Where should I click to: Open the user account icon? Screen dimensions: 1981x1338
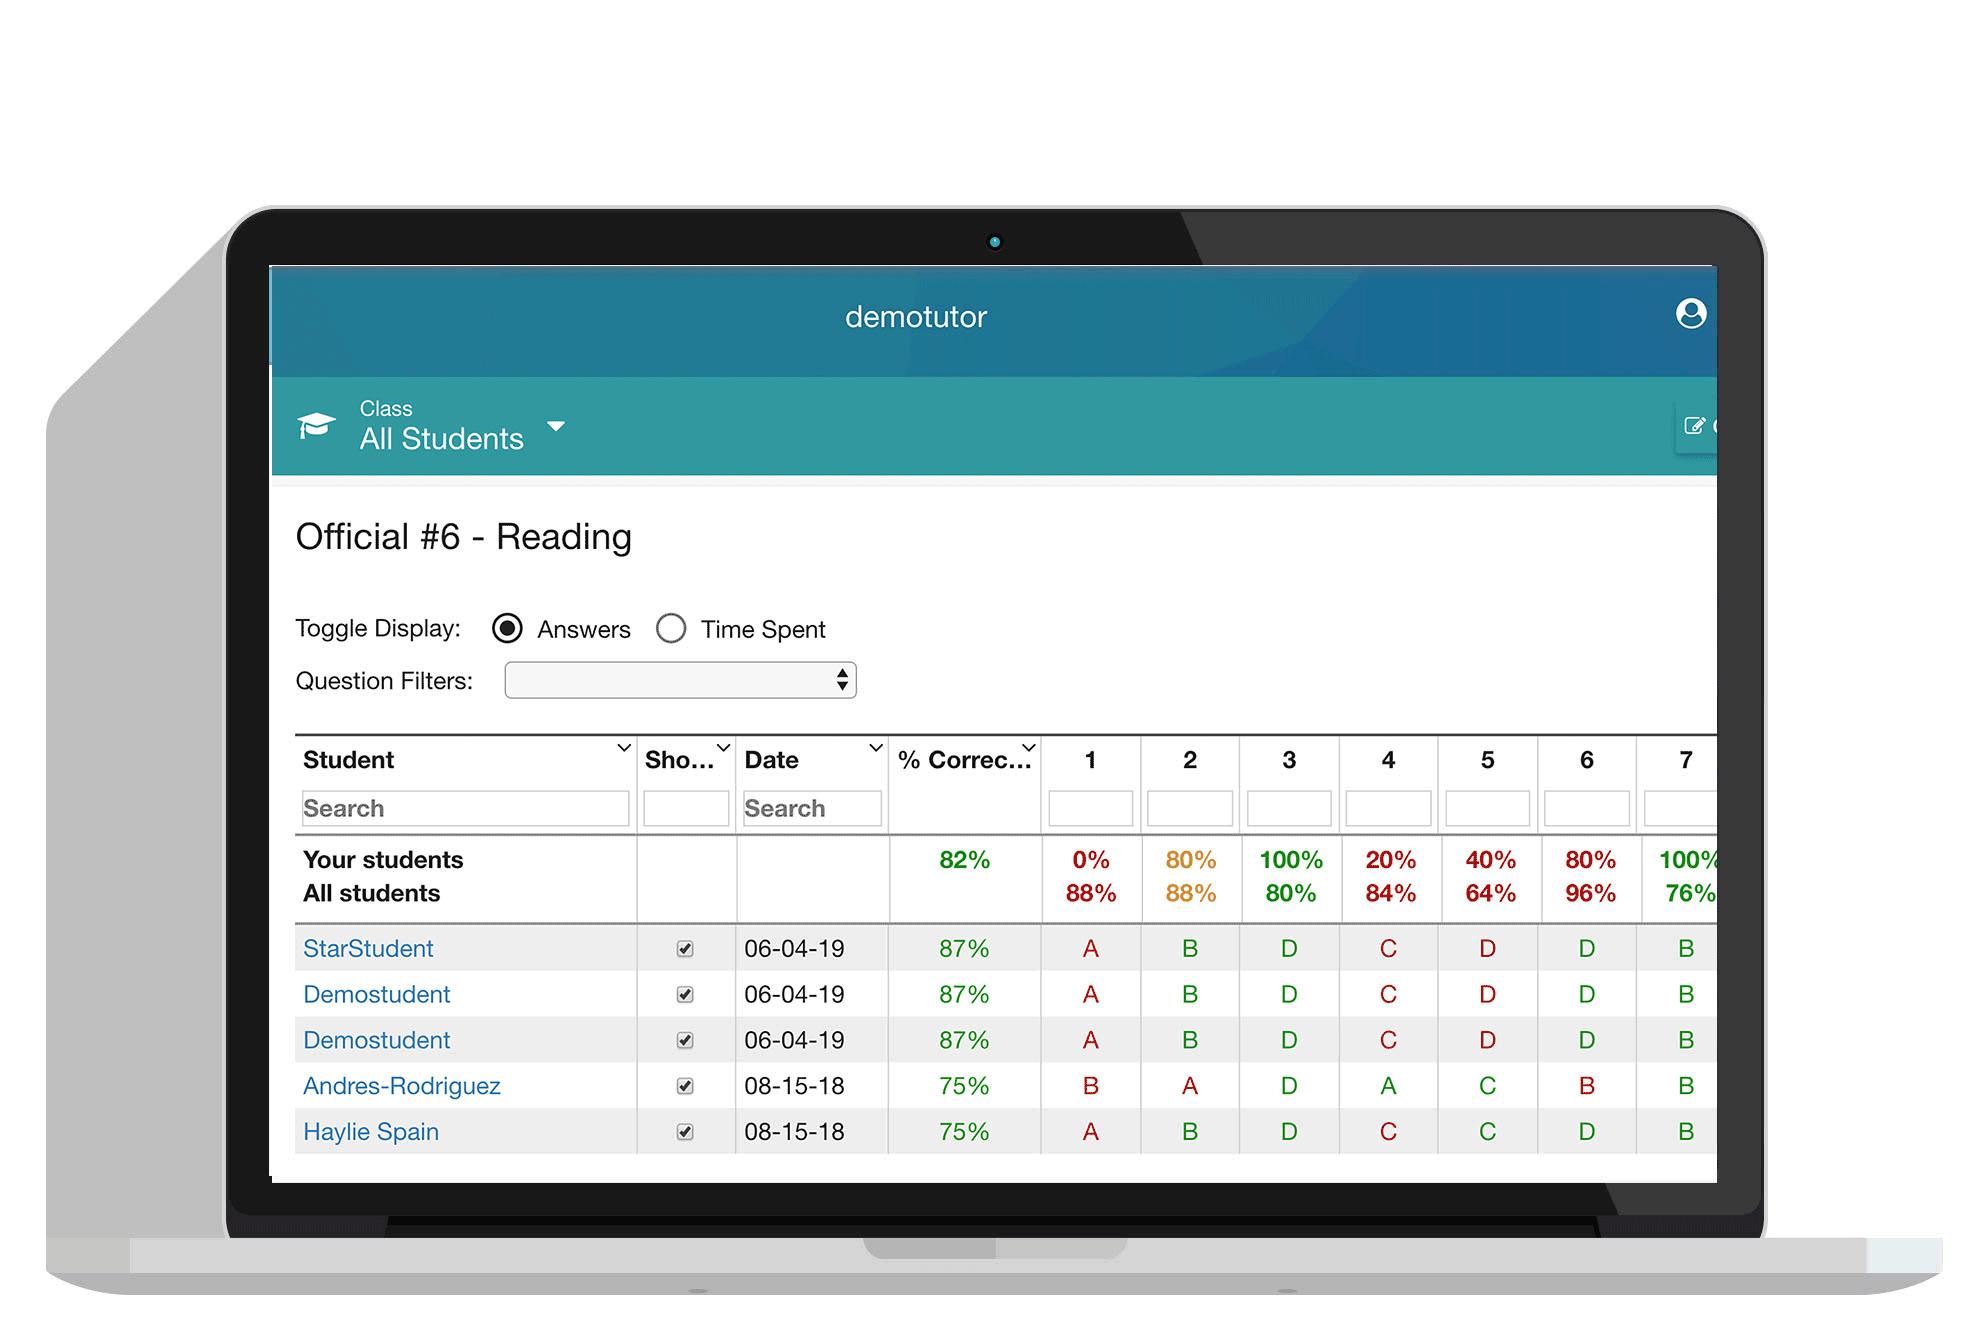[x=1691, y=315]
